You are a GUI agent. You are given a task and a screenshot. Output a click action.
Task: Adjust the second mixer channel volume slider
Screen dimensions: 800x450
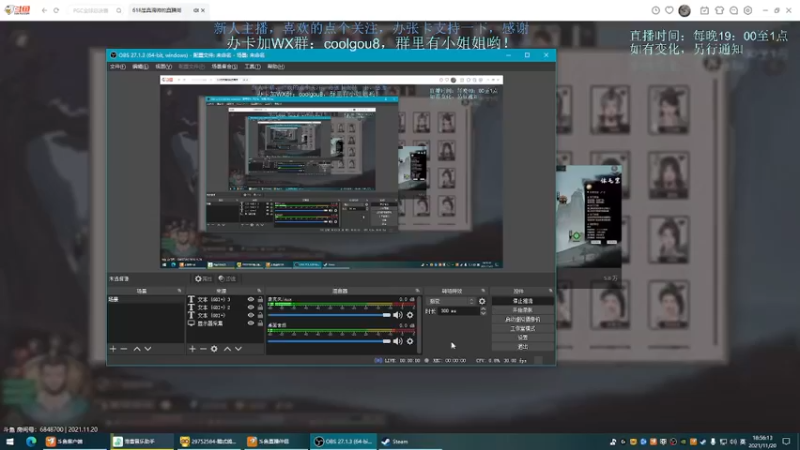[329, 341]
